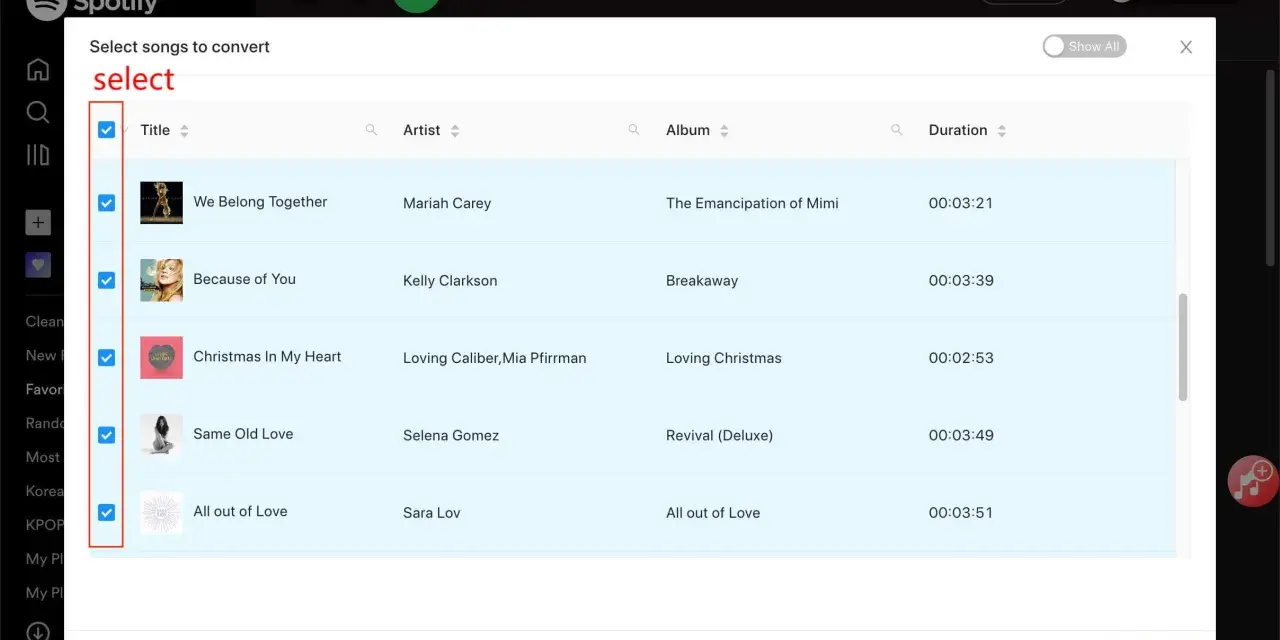Click We Belong Together album thumbnail
The height and width of the screenshot is (640, 1280).
[x=161, y=203]
